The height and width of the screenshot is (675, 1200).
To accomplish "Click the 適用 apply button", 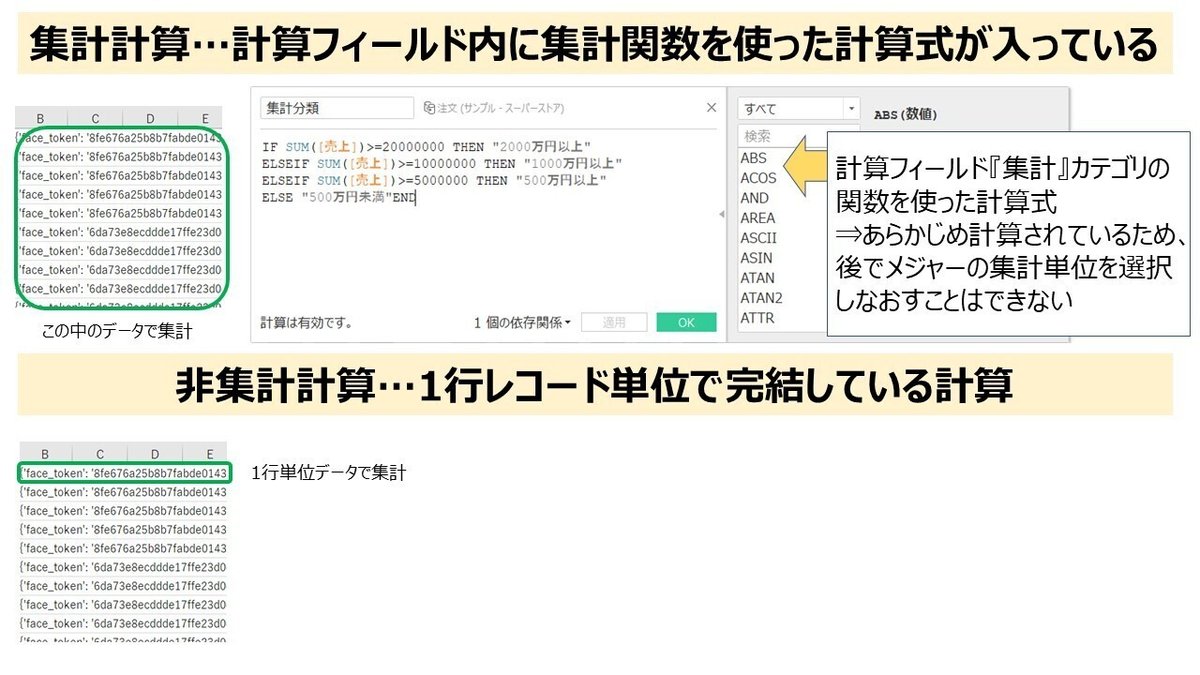I will coord(615,322).
